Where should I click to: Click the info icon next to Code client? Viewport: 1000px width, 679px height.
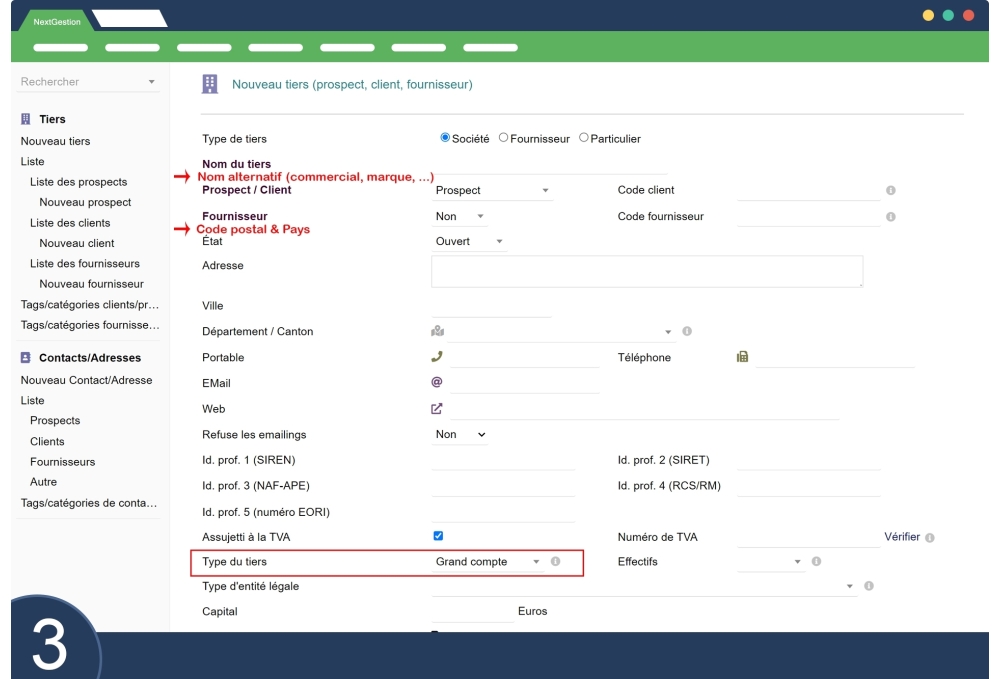890,190
